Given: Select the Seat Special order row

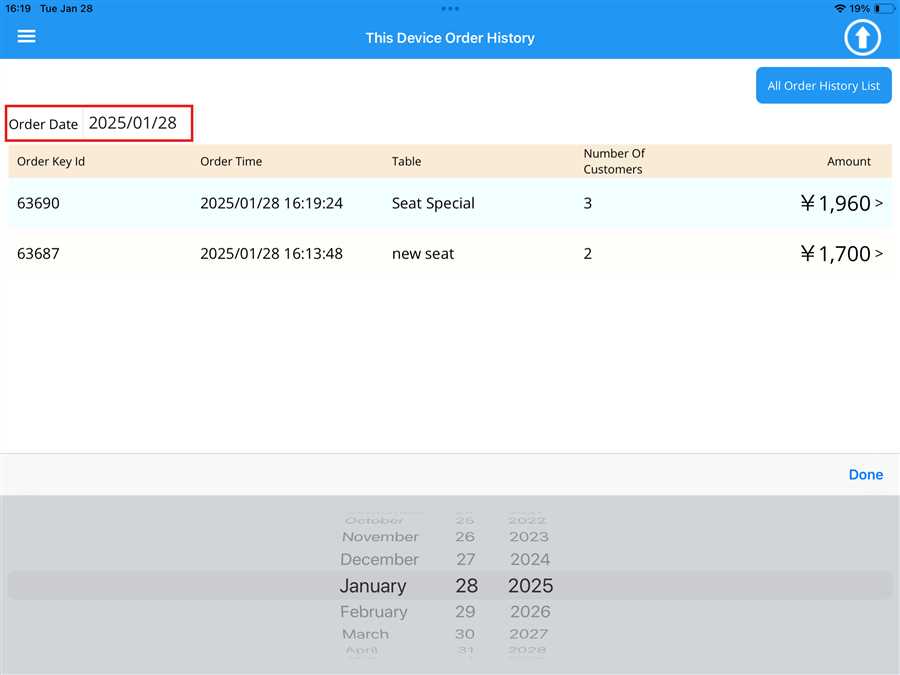Looking at the screenshot, I should click(x=433, y=203).
